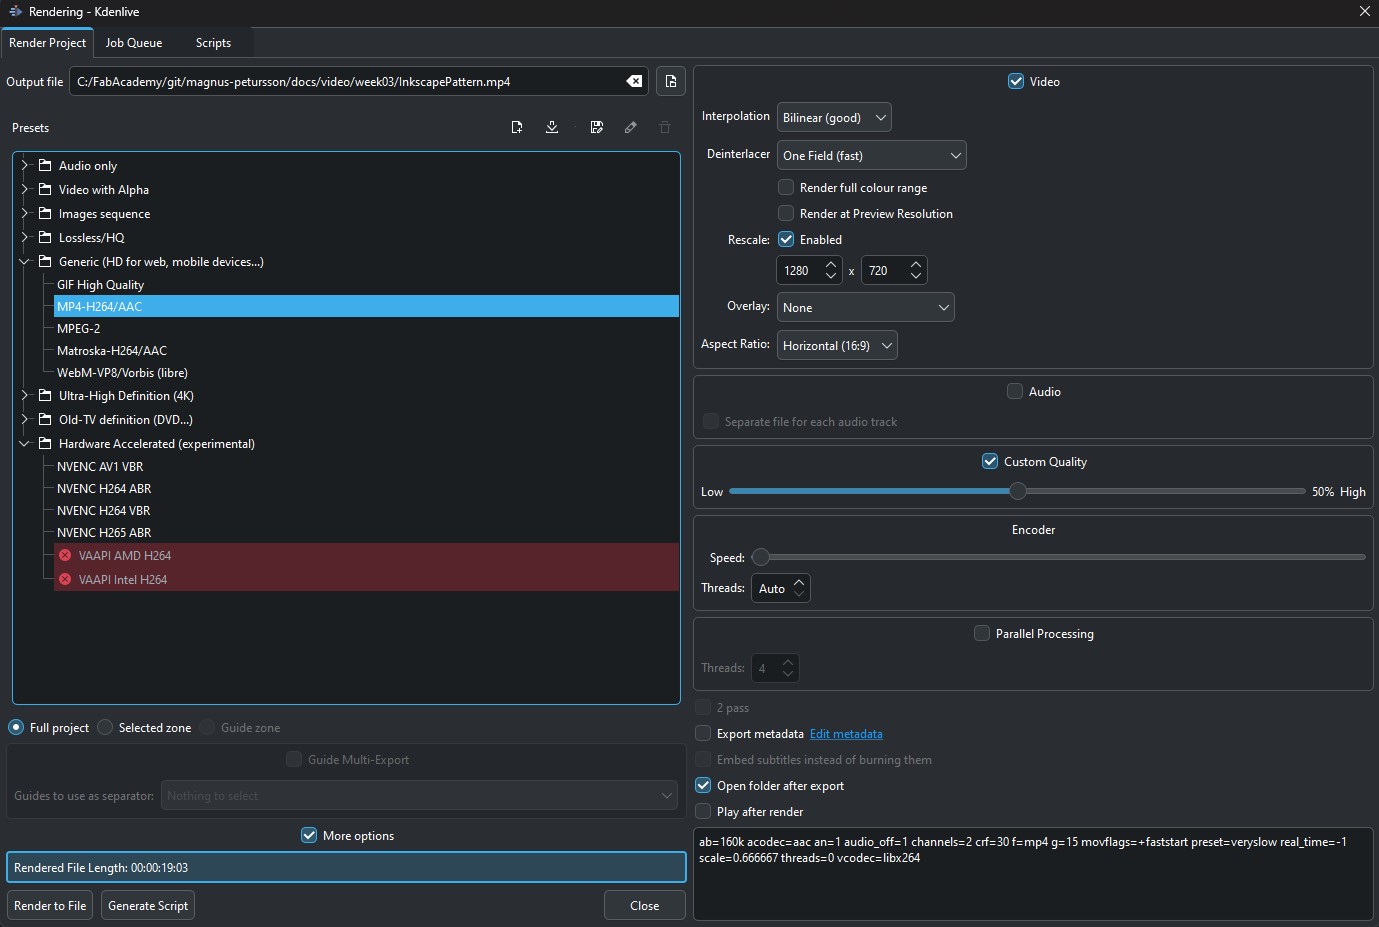Uncheck the Video checkbox
Screen dimensions: 1379x927
pos(1016,82)
